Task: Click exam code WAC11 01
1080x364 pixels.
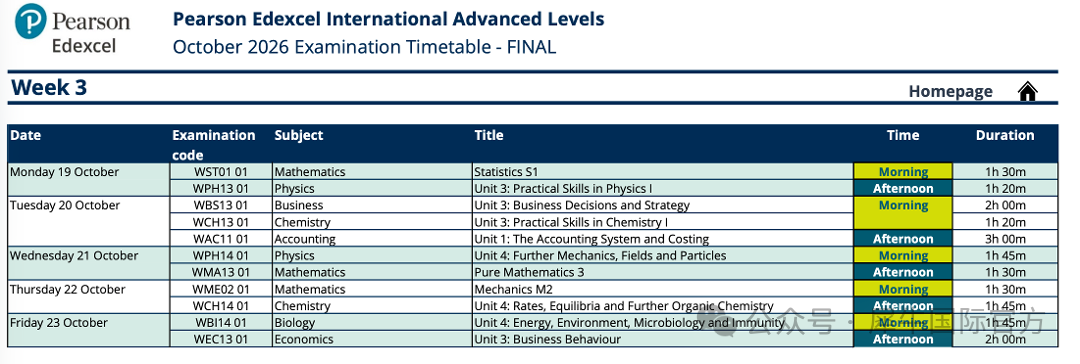Action: pos(220,239)
